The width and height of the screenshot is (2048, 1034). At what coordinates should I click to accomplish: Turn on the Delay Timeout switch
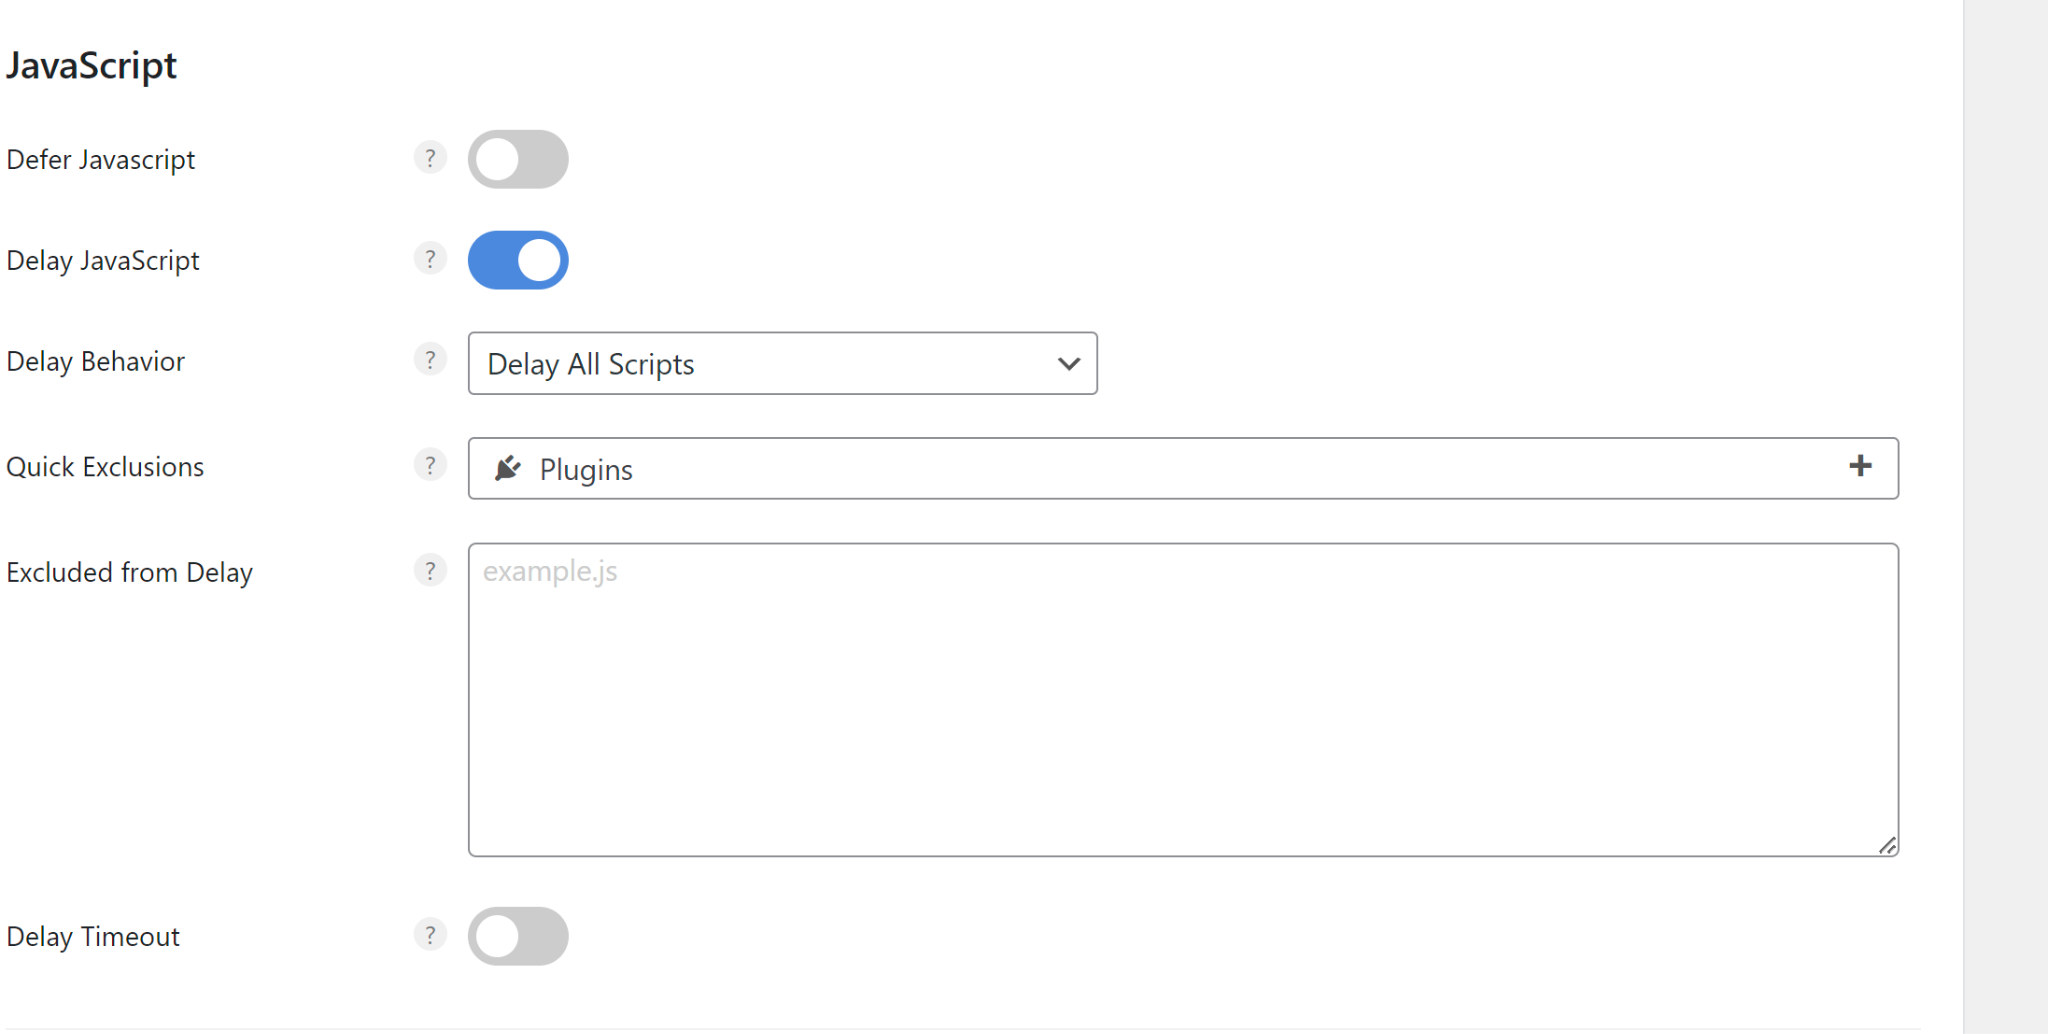coord(518,936)
